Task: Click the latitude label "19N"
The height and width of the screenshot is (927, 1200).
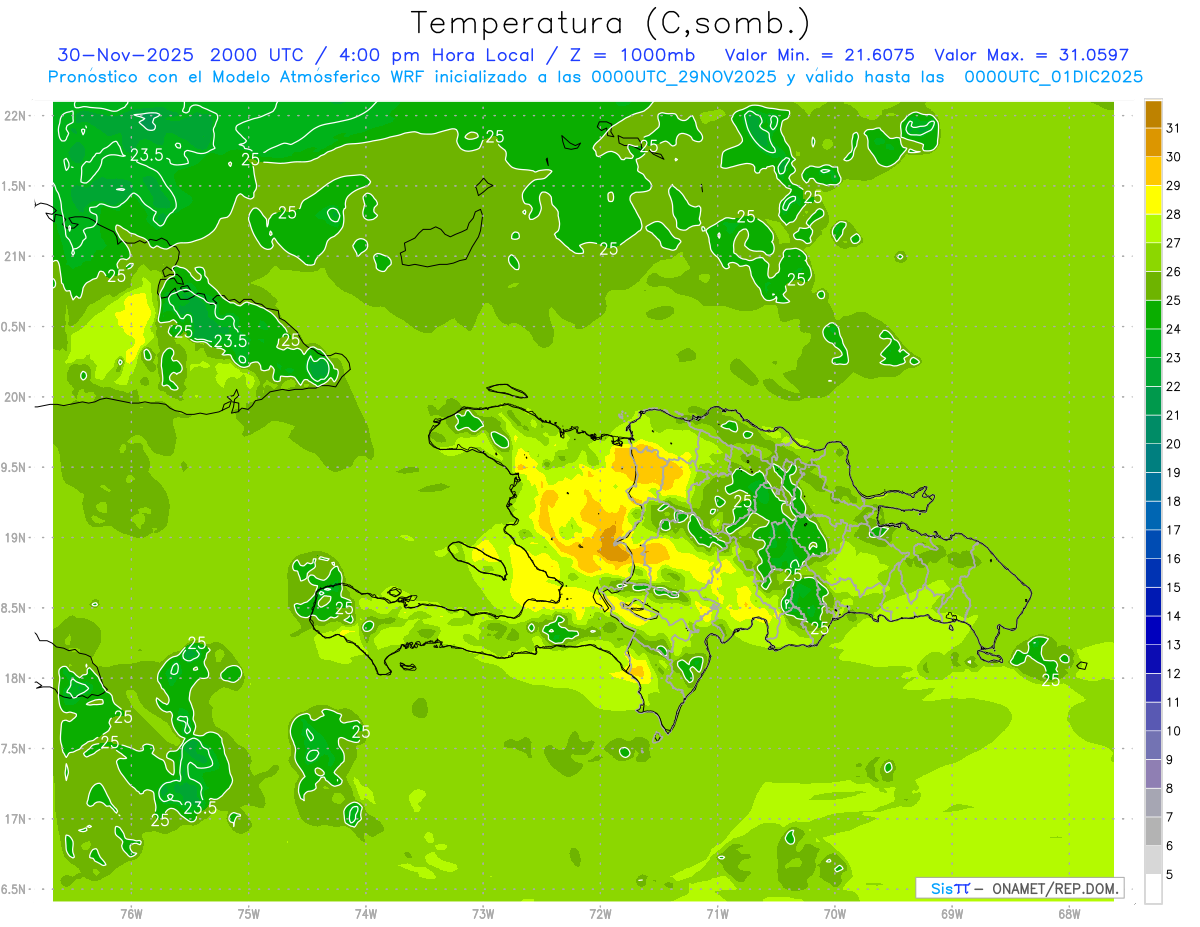Action: click(17, 537)
